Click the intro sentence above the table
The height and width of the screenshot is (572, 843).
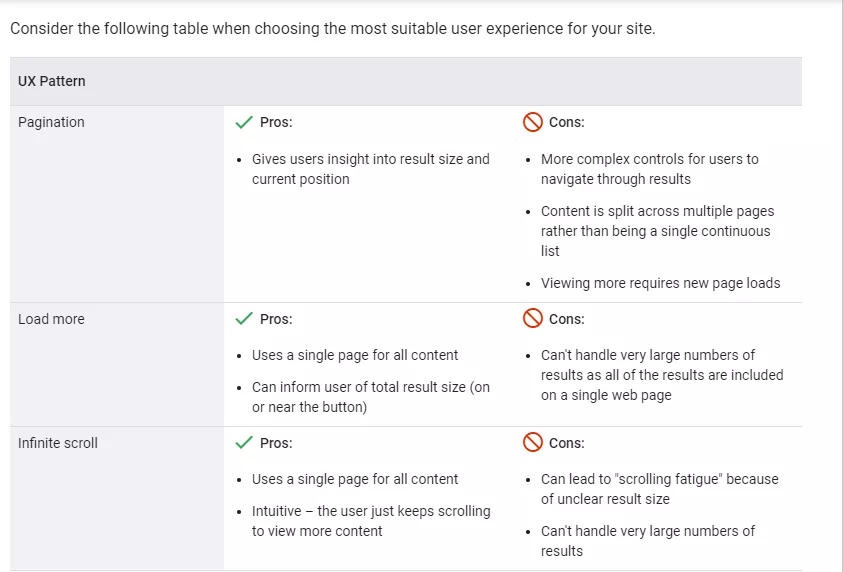(x=333, y=28)
